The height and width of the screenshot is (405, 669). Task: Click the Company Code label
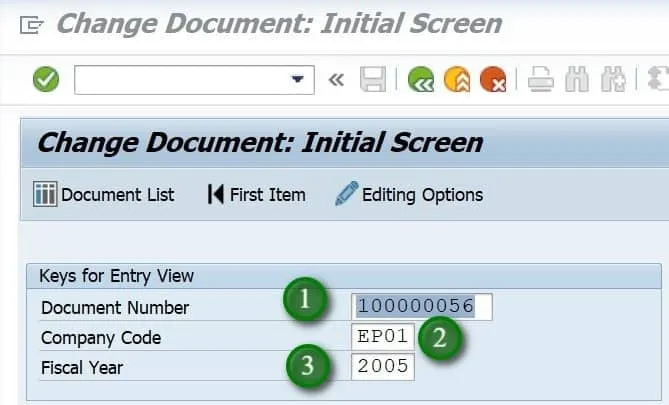(101, 338)
